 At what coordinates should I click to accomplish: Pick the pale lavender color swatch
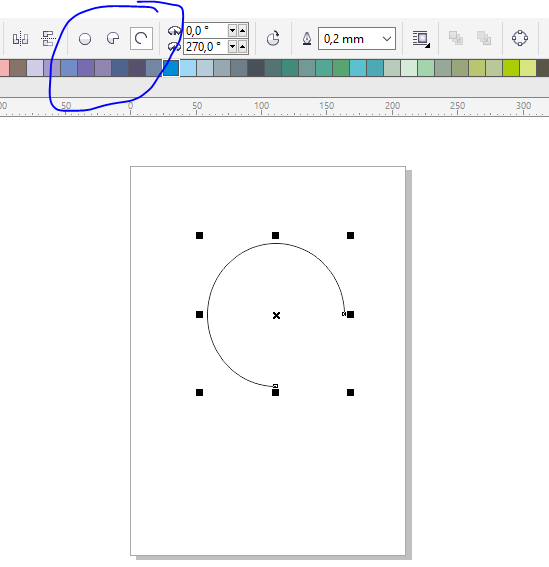pyautogui.click(x=35, y=68)
